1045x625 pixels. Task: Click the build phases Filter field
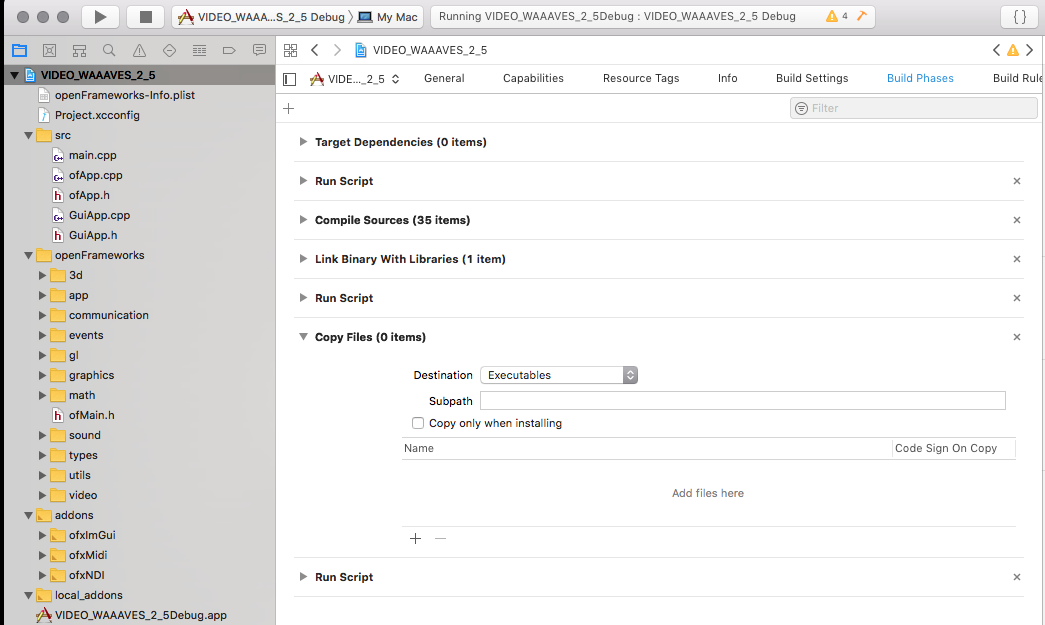pyautogui.click(x=914, y=108)
